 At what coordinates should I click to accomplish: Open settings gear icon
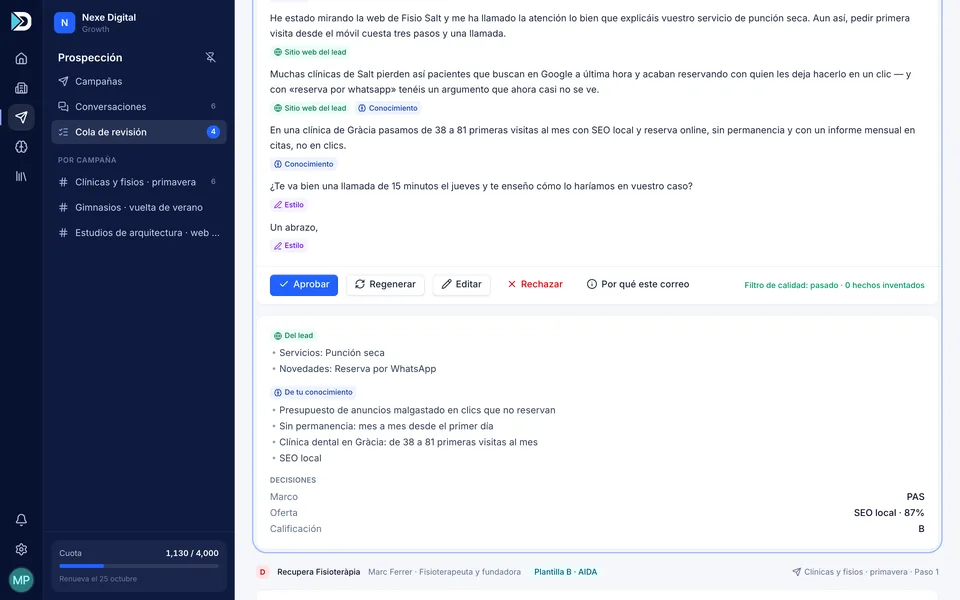tap(21, 549)
